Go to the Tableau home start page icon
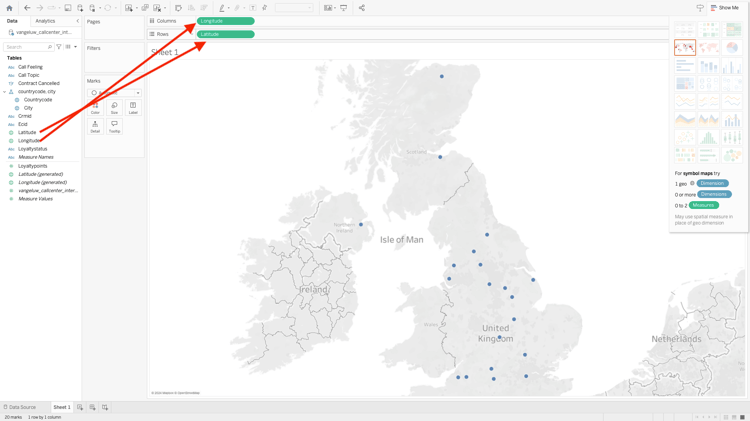The height and width of the screenshot is (421, 750). click(9, 8)
